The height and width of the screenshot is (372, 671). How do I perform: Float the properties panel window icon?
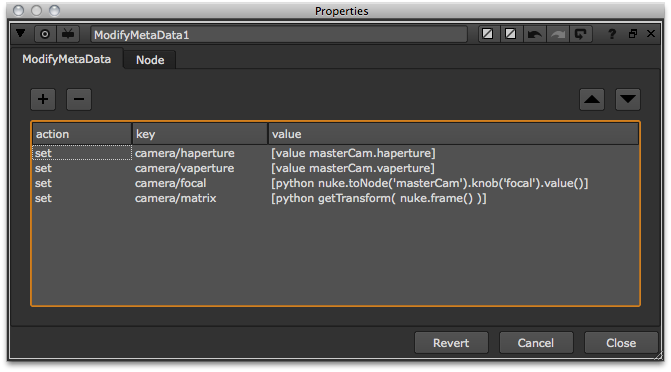pyautogui.click(x=633, y=34)
